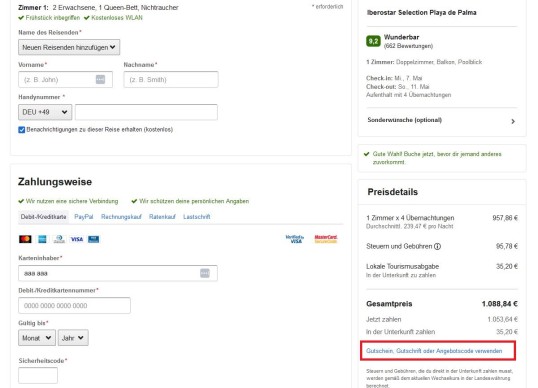Click the Sicherheitscode input field
This screenshot has width=538, height=388.
pos(38,375)
